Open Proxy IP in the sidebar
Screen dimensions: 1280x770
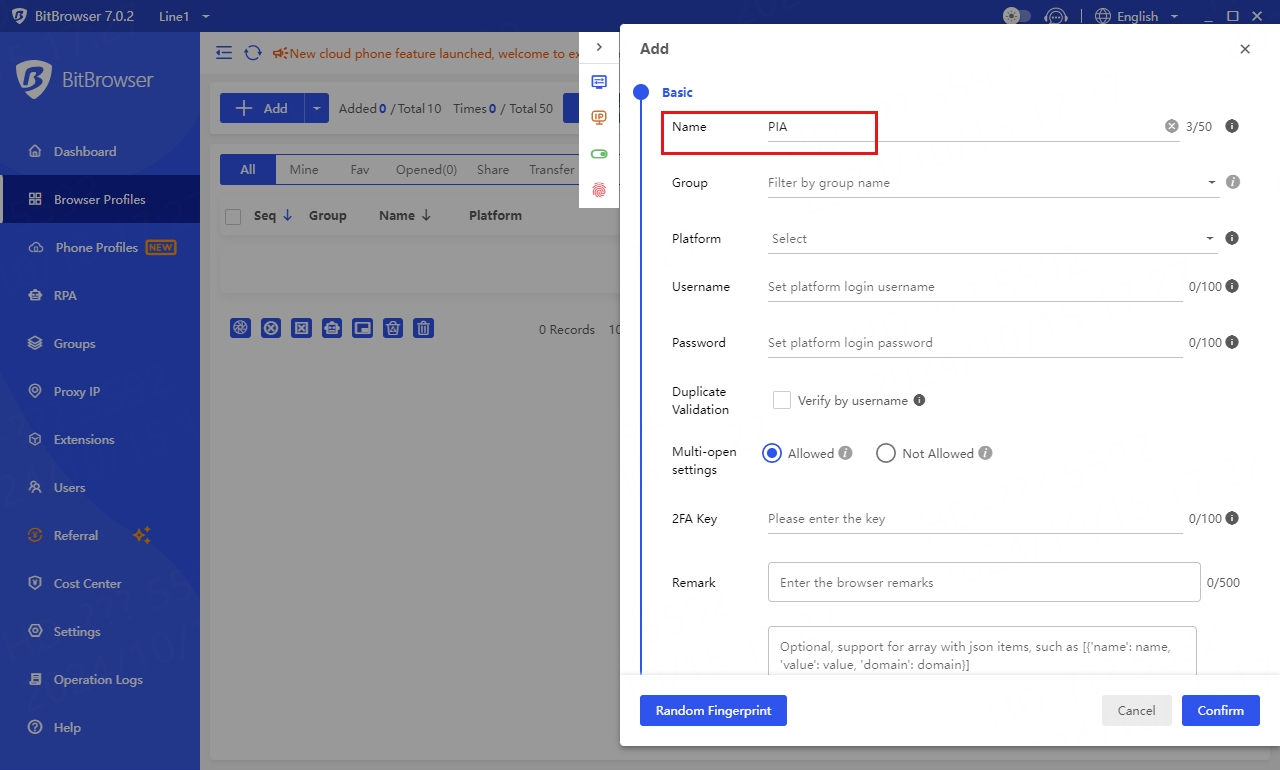[x=77, y=391]
